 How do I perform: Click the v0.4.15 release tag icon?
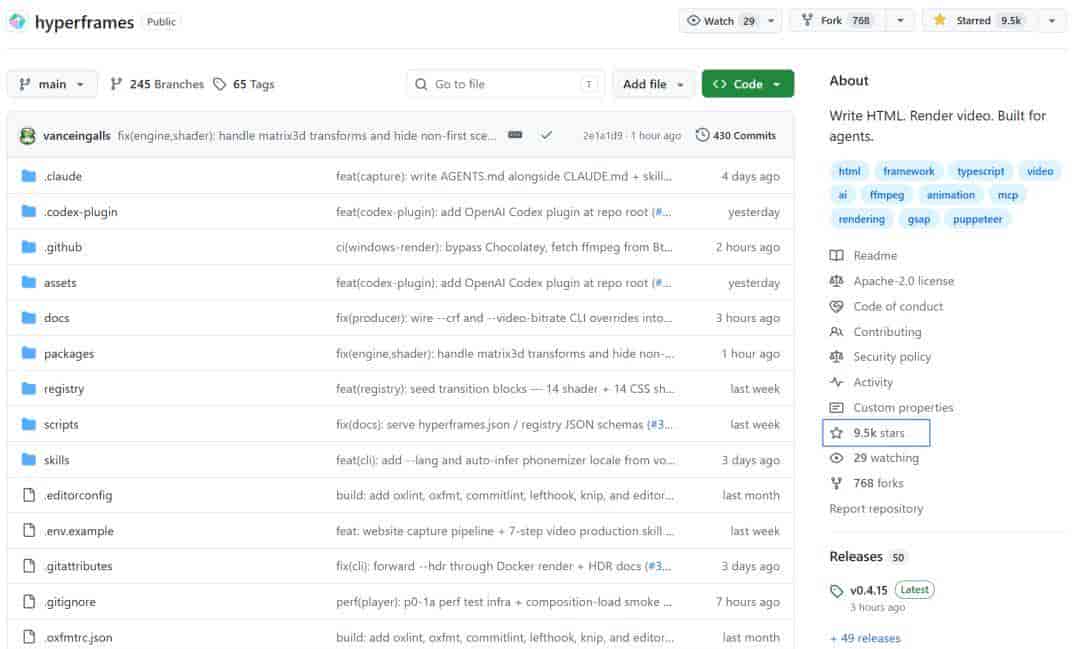(836, 591)
